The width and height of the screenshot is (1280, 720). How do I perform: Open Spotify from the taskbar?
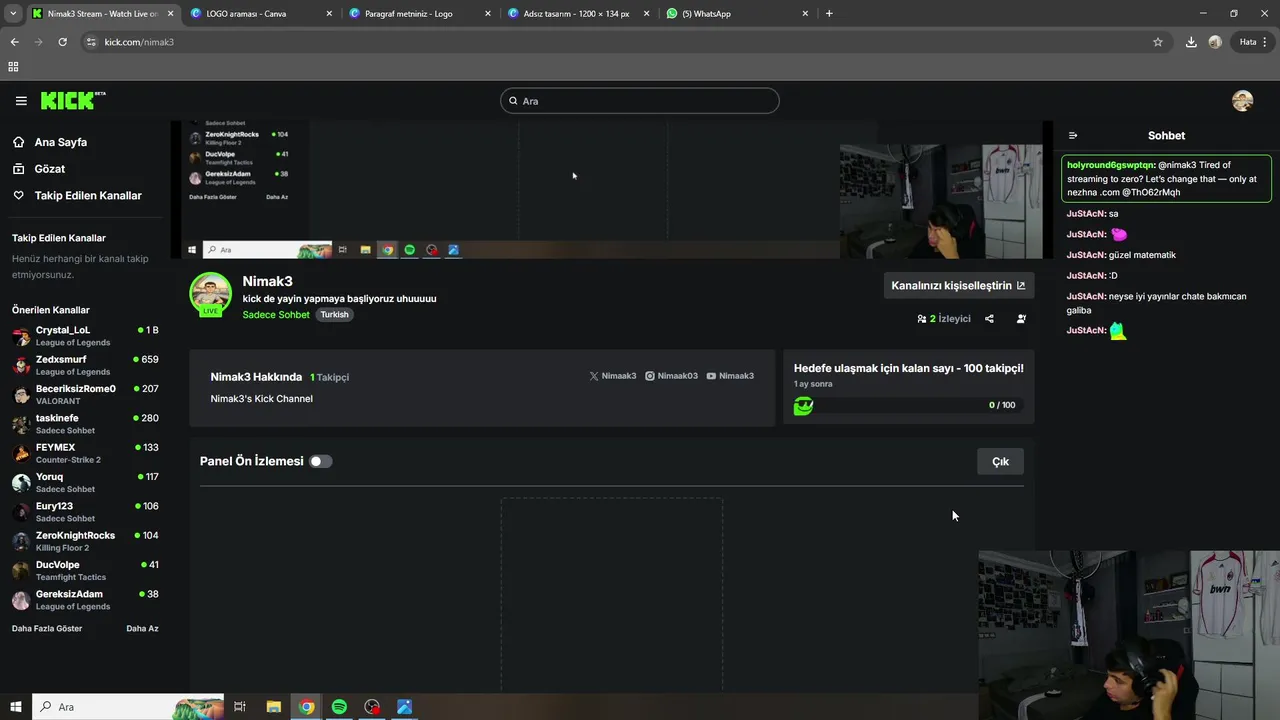339,707
